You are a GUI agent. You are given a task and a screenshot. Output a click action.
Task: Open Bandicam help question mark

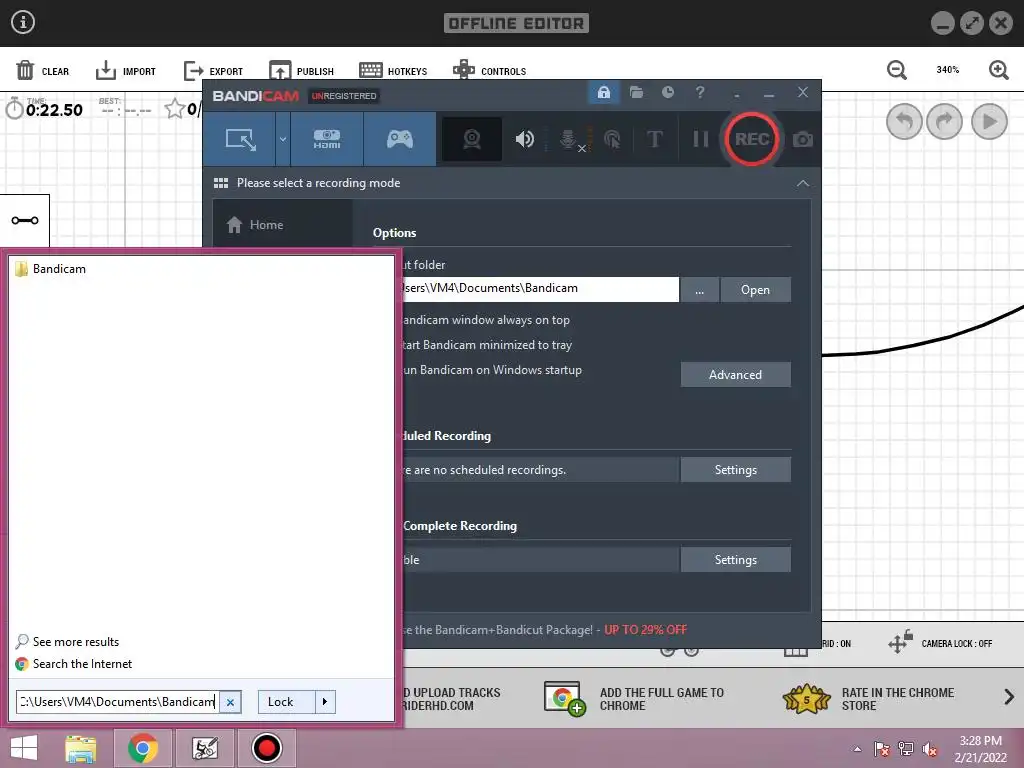700,93
